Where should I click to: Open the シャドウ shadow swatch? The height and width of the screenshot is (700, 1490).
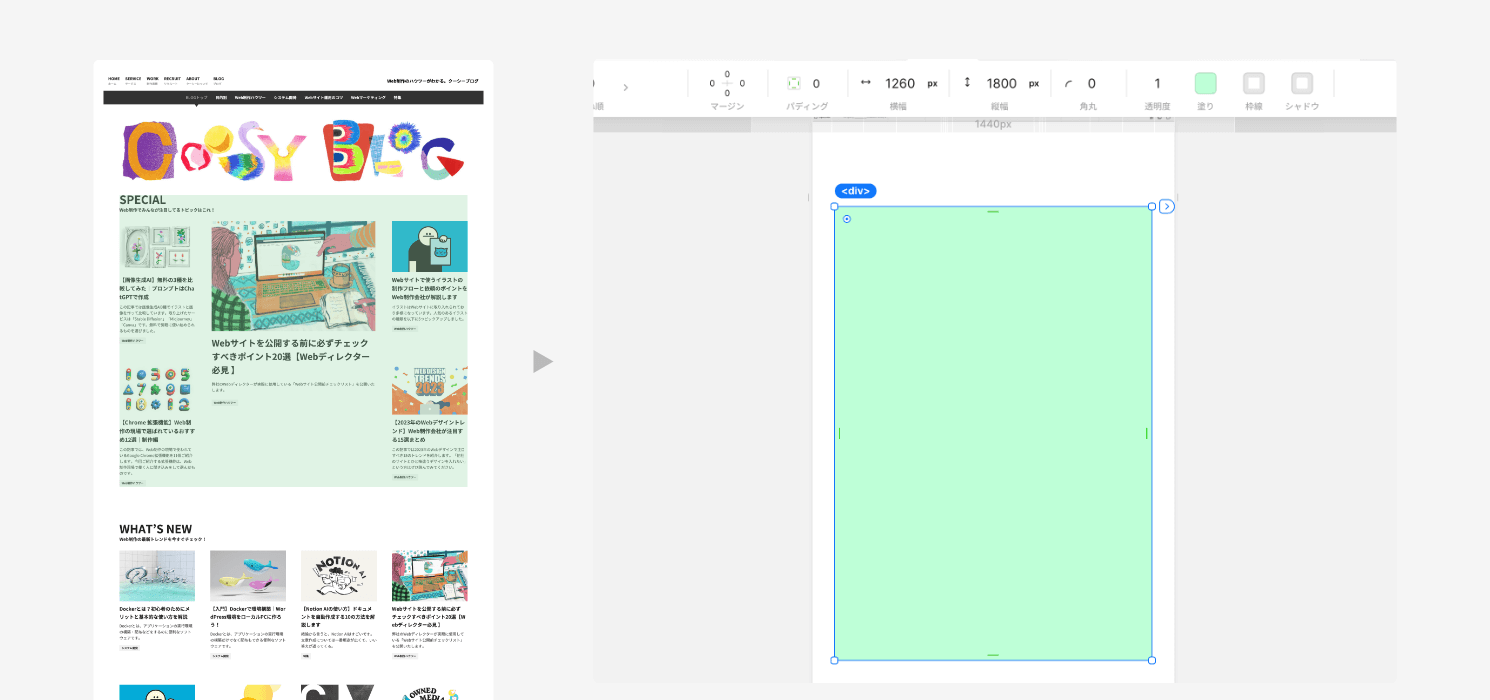(x=1302, y=84)
